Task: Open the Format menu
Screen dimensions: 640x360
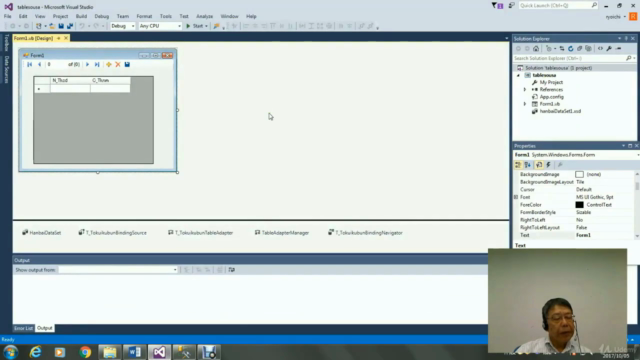Action: [144, 16]
